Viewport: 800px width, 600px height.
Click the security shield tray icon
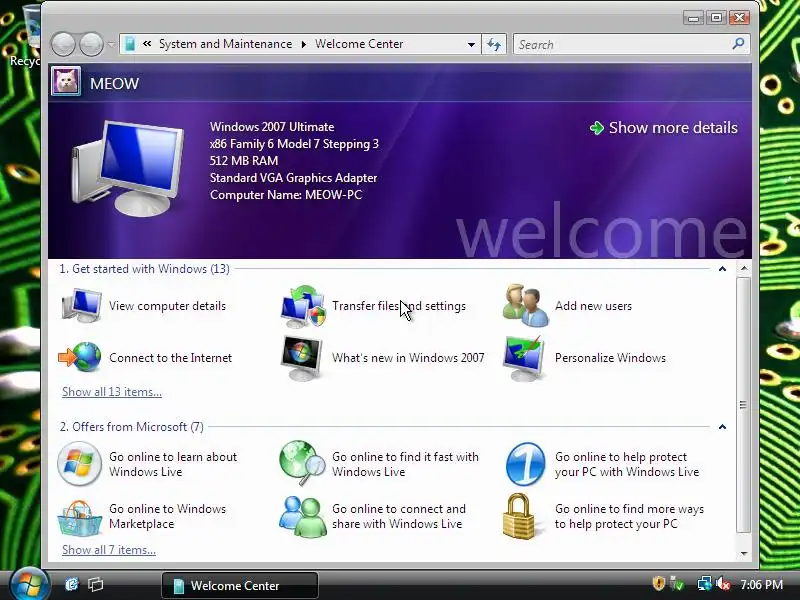point(659,583)
